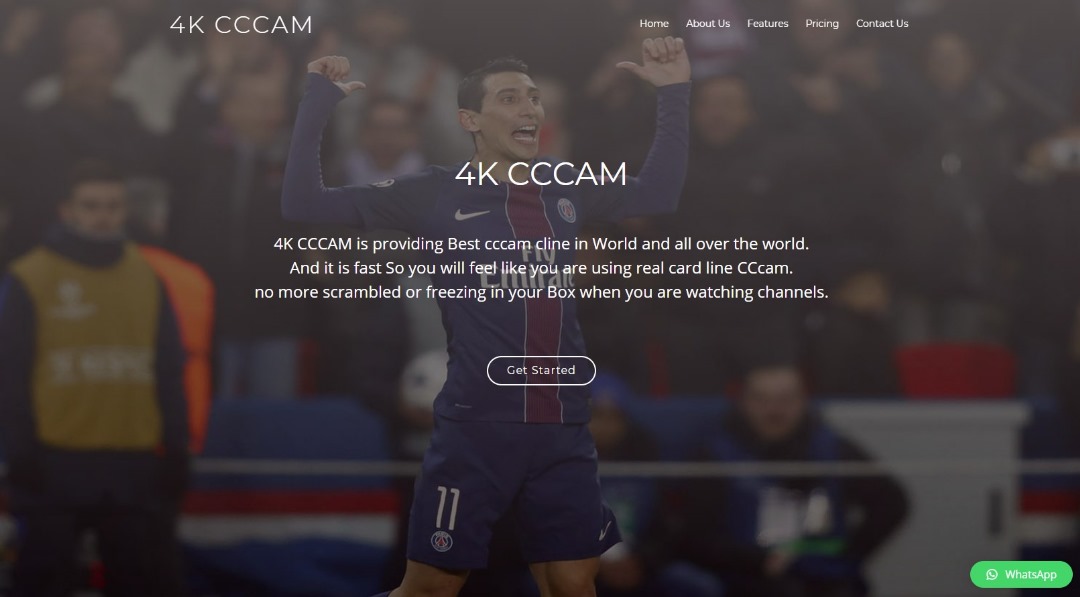1080x597 pixels.
Task: Select Contact Us in navigation
Action: point(882,23)
